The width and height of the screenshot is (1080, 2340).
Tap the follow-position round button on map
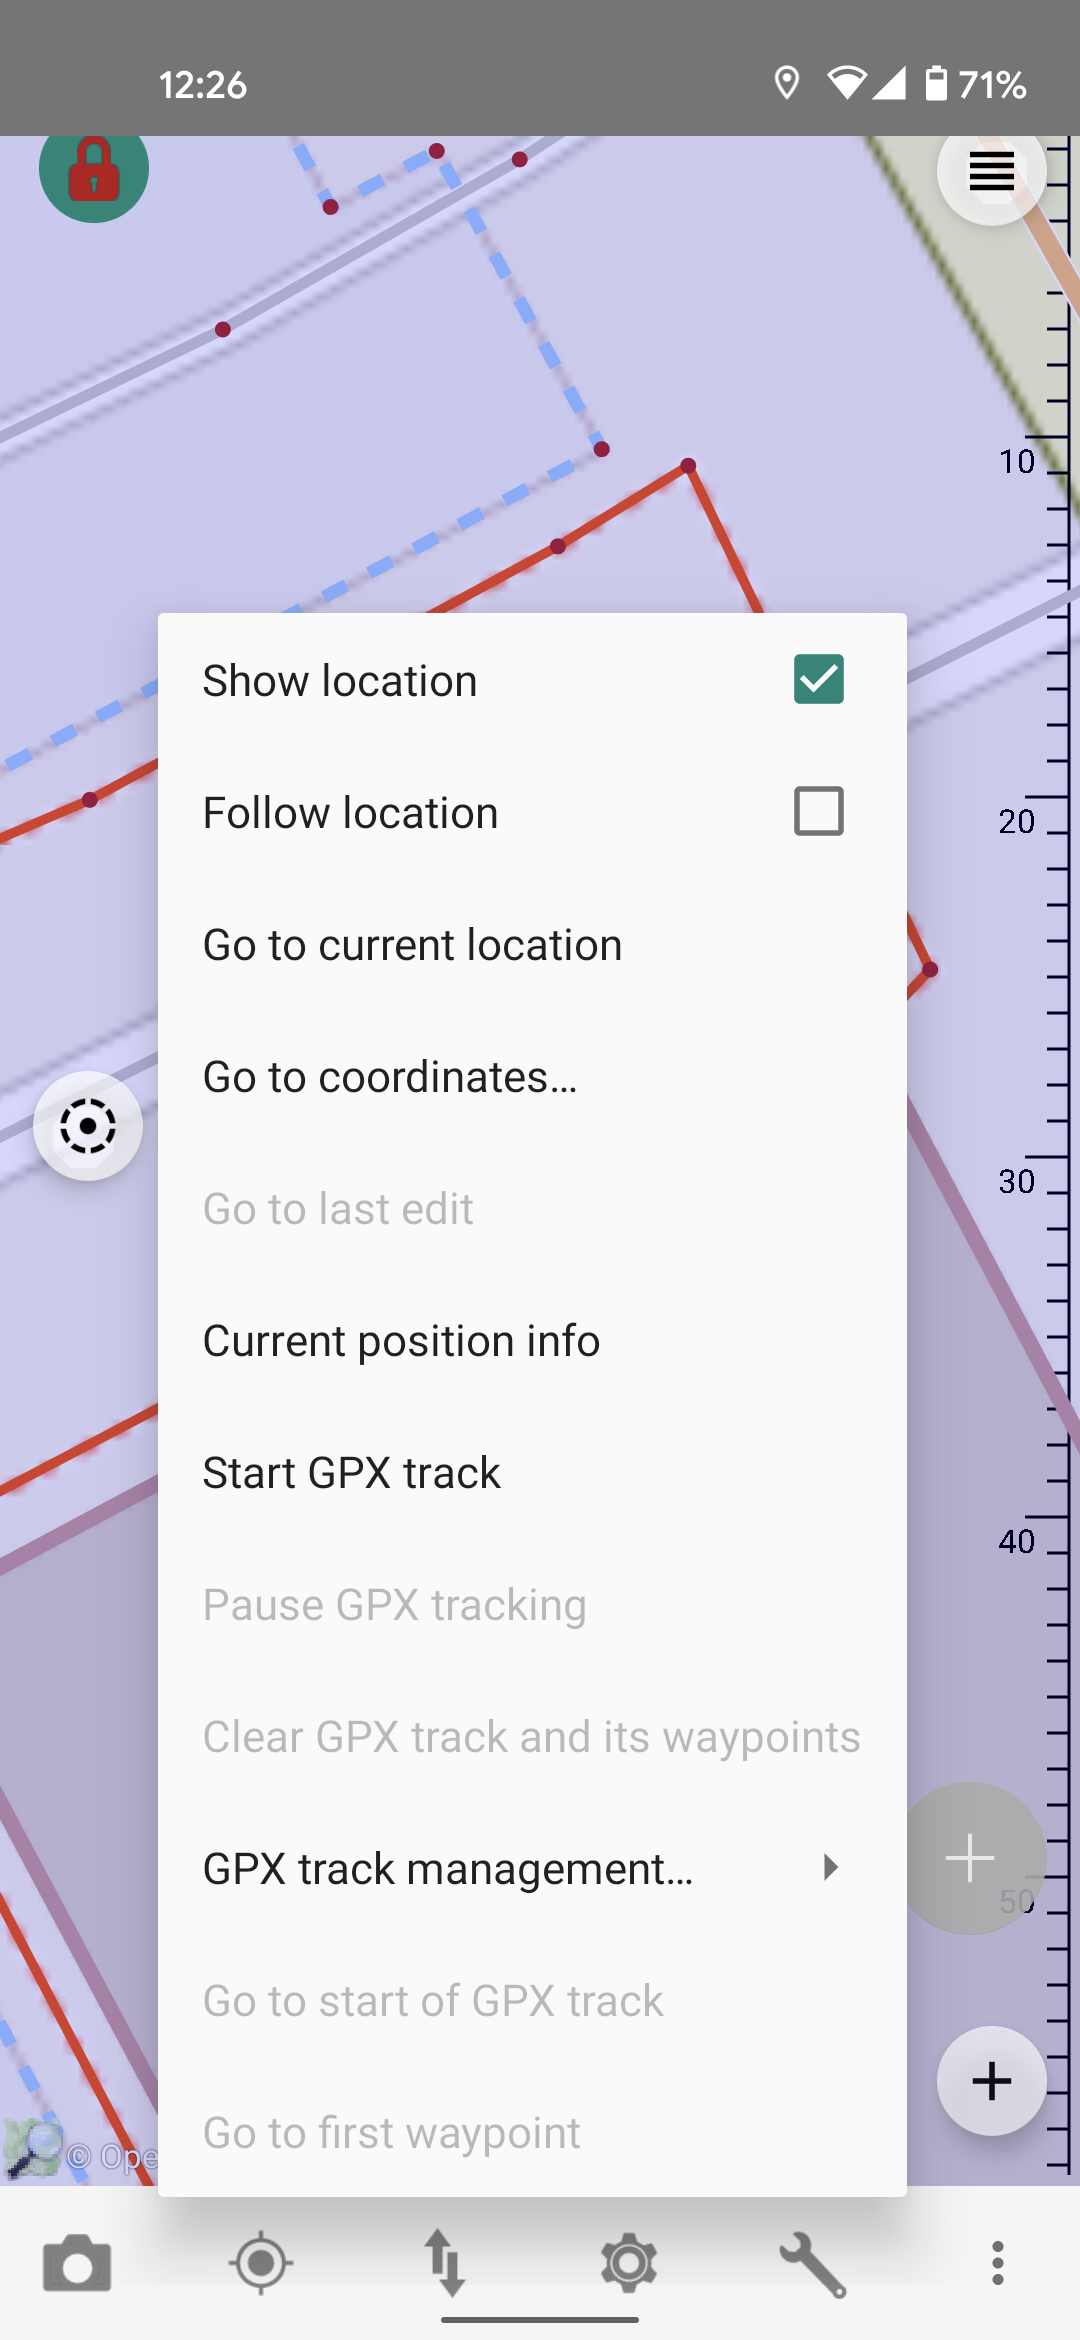click(x=88, y=1126)
